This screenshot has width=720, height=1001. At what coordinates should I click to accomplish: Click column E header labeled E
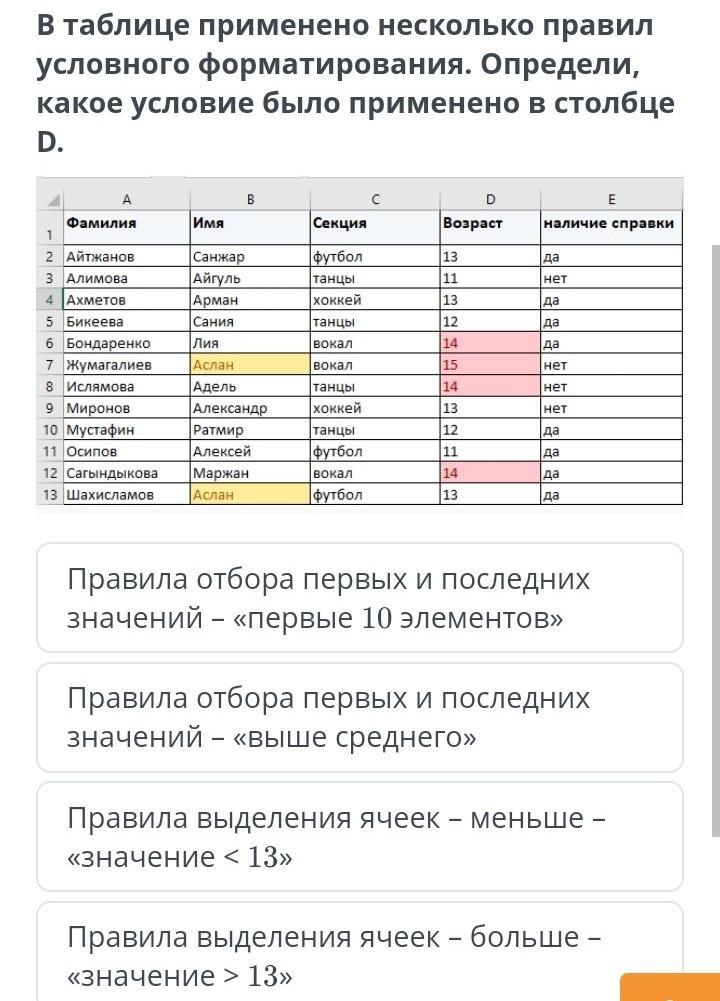click(611, 200)
